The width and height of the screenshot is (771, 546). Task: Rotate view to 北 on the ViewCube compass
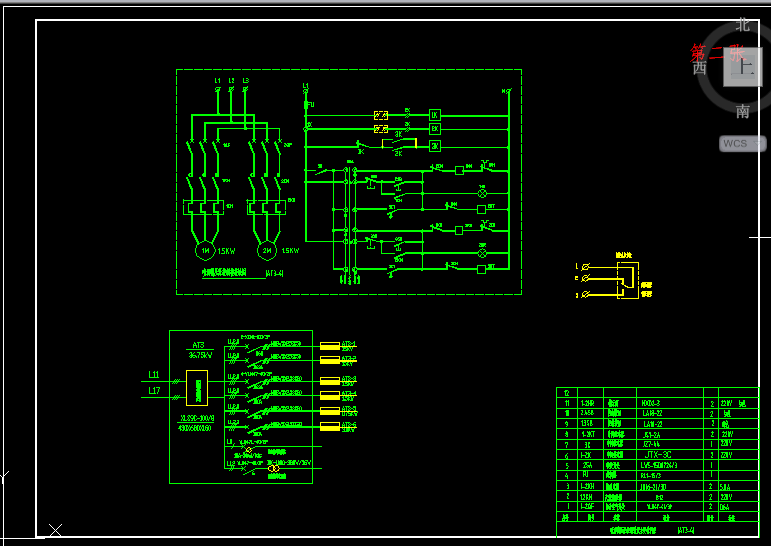tap(742, 25)
